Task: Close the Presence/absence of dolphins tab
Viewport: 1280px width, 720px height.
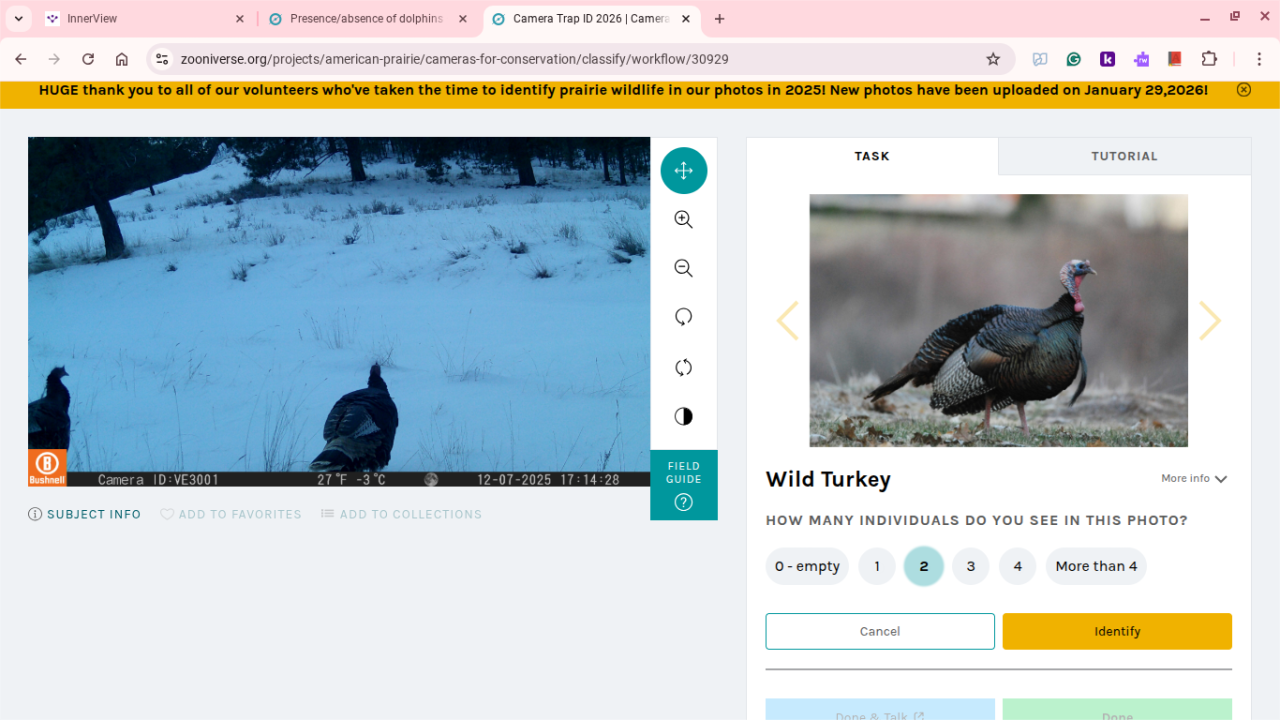Action: tap(462, 19)
